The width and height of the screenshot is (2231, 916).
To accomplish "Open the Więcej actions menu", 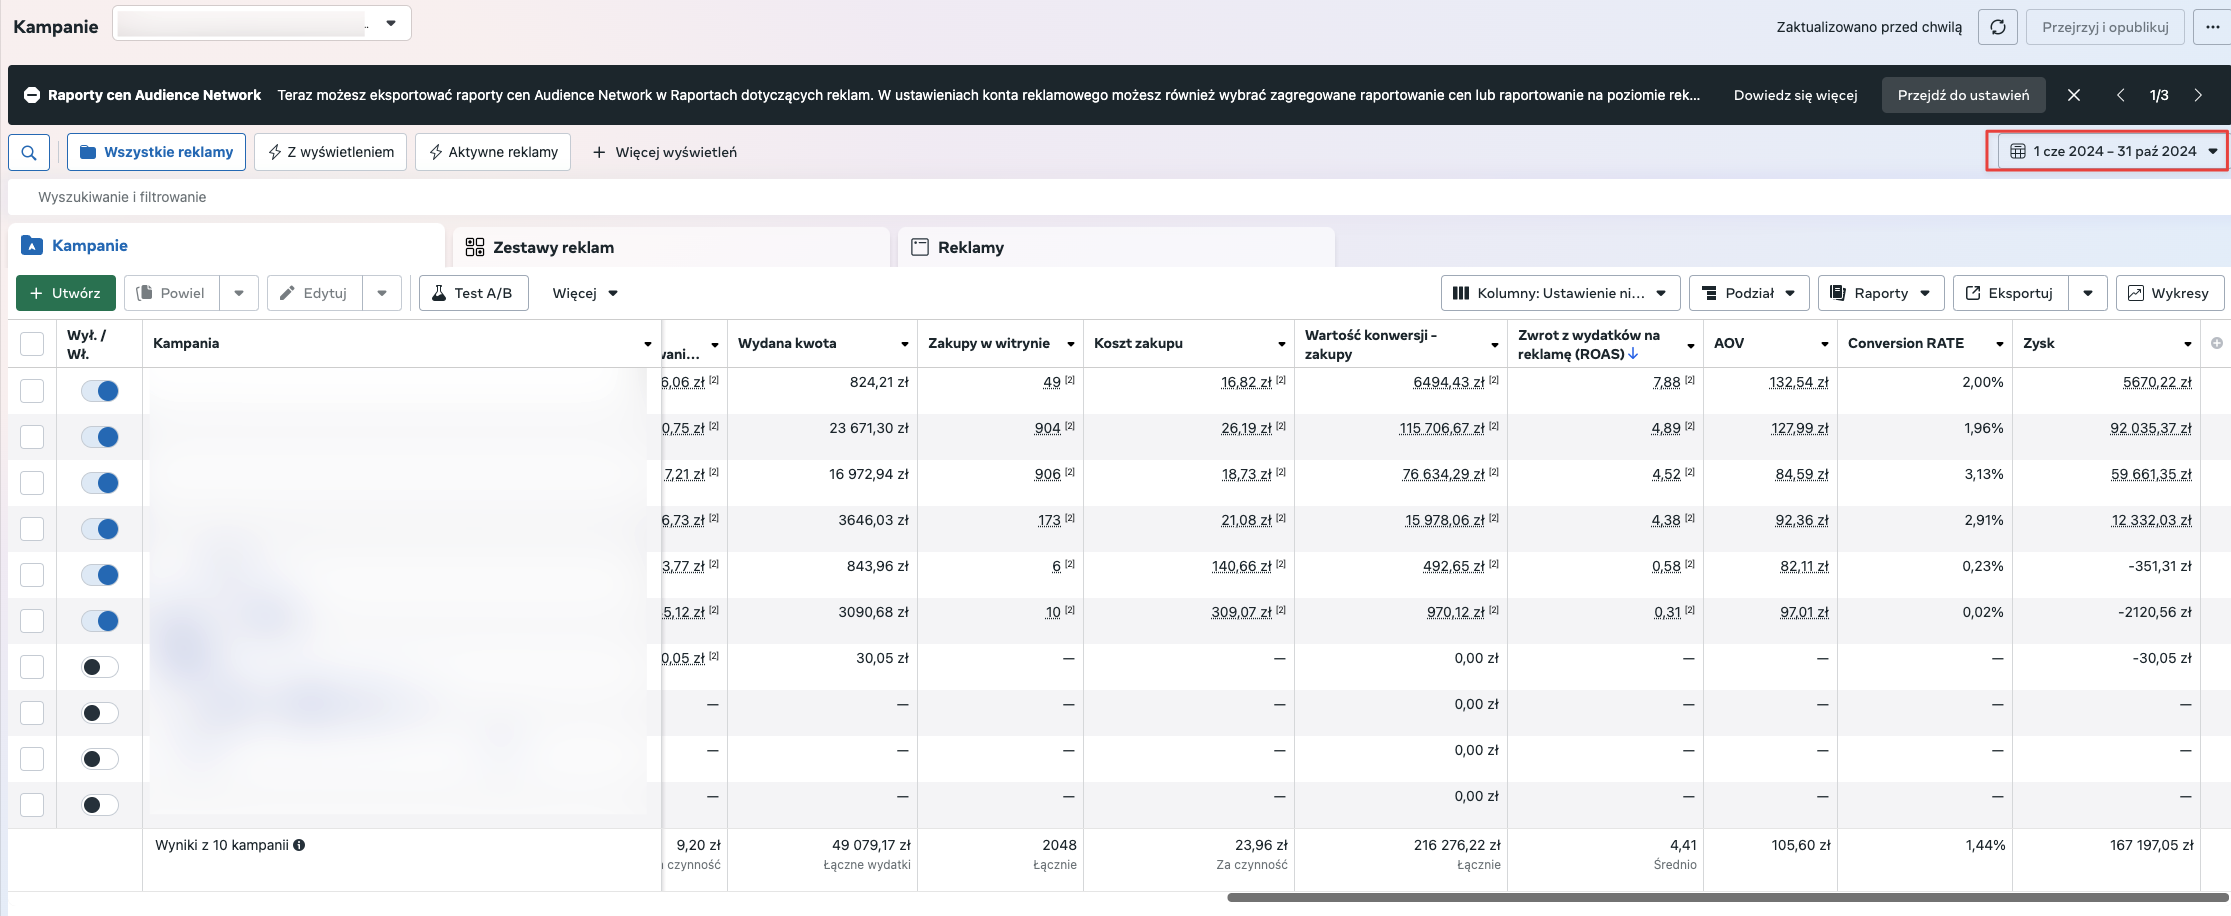I will tap(585, 293).
